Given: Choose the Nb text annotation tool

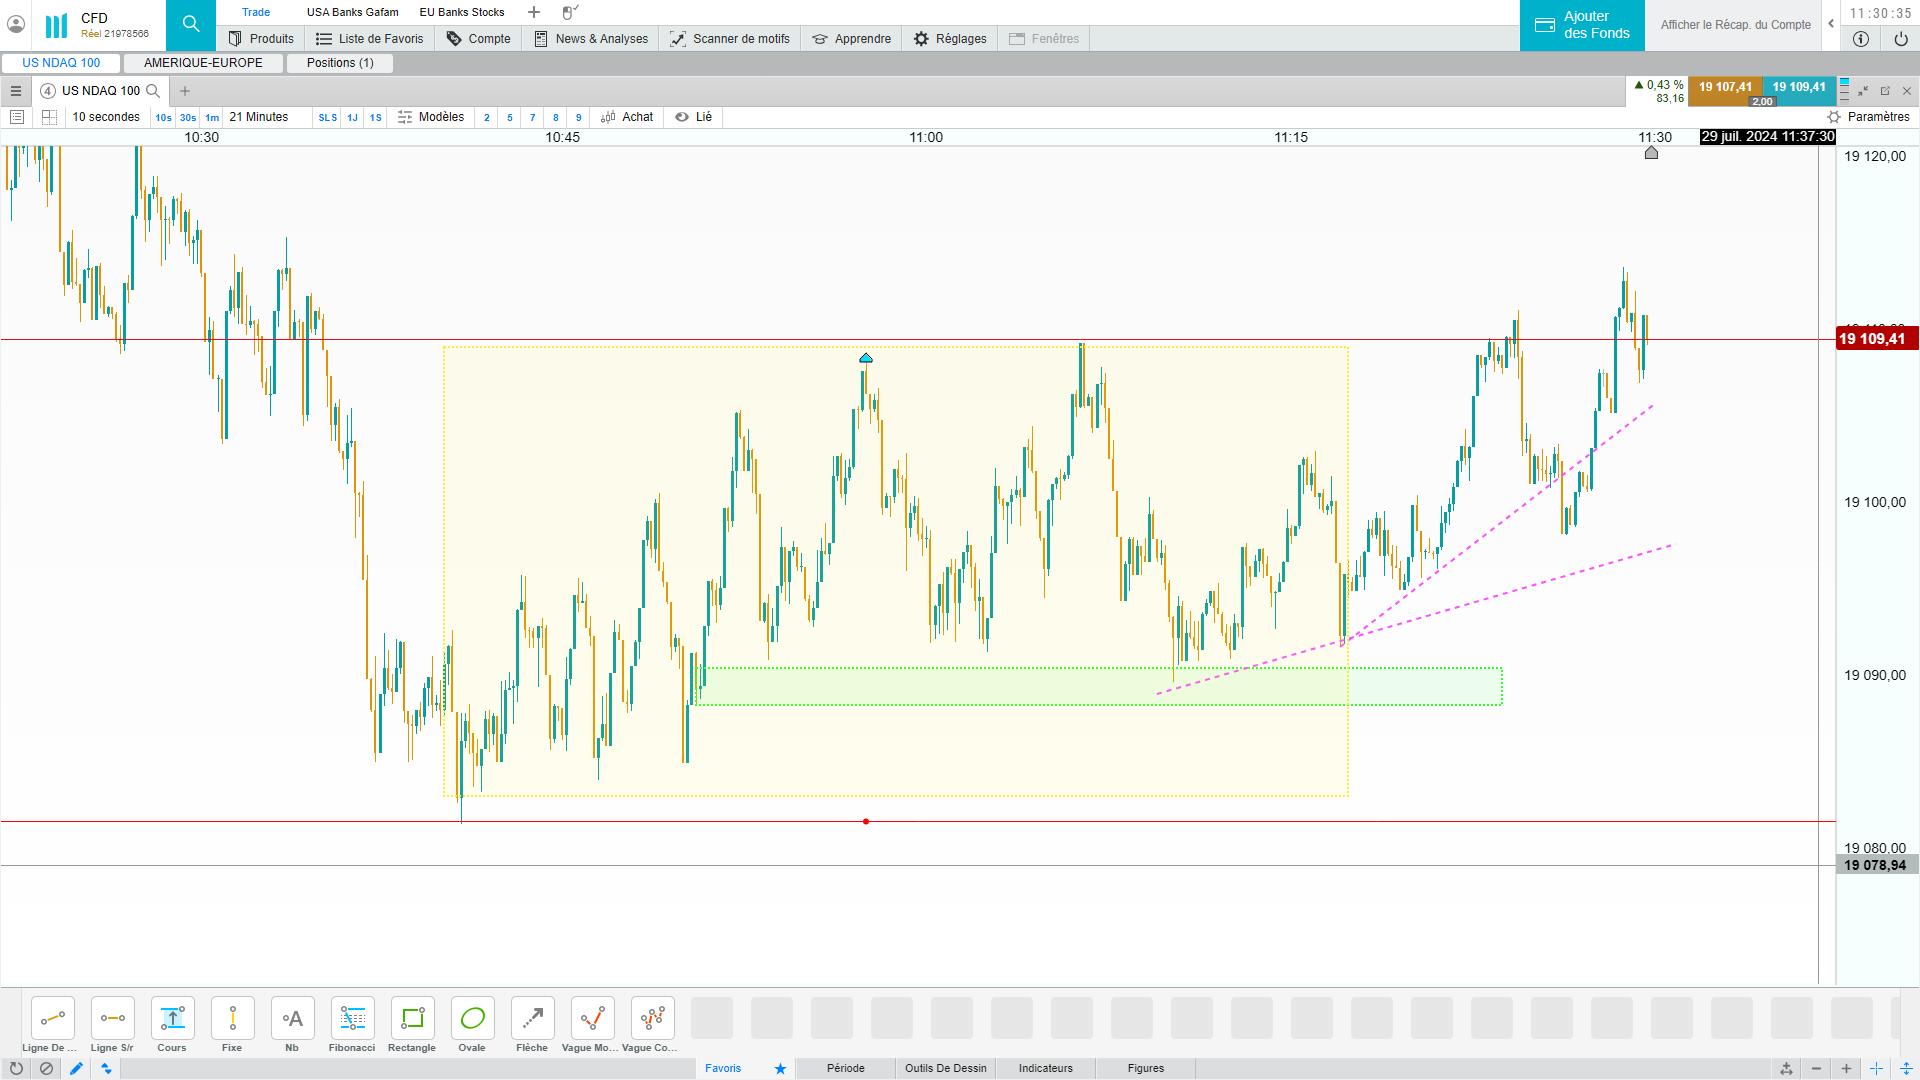Looking at the screenshot, I should click(292, 1019).
